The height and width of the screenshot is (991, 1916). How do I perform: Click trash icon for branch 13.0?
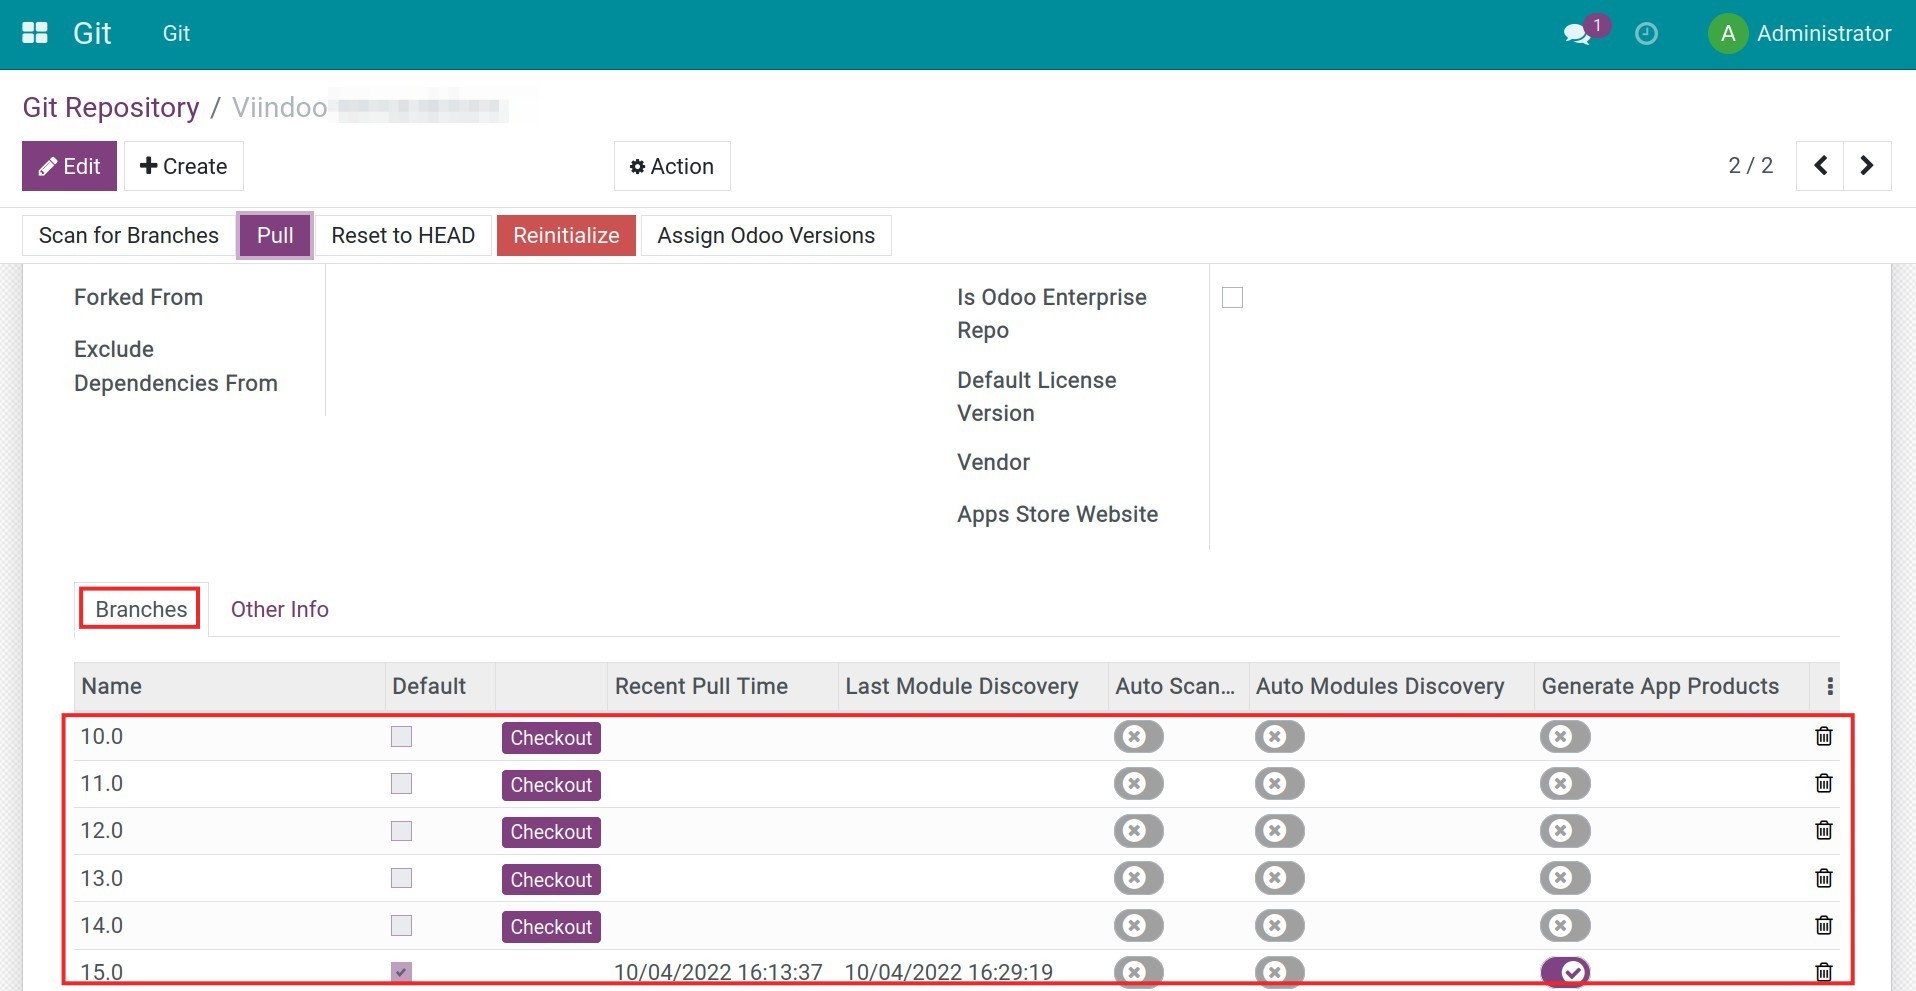[1823, 878]
